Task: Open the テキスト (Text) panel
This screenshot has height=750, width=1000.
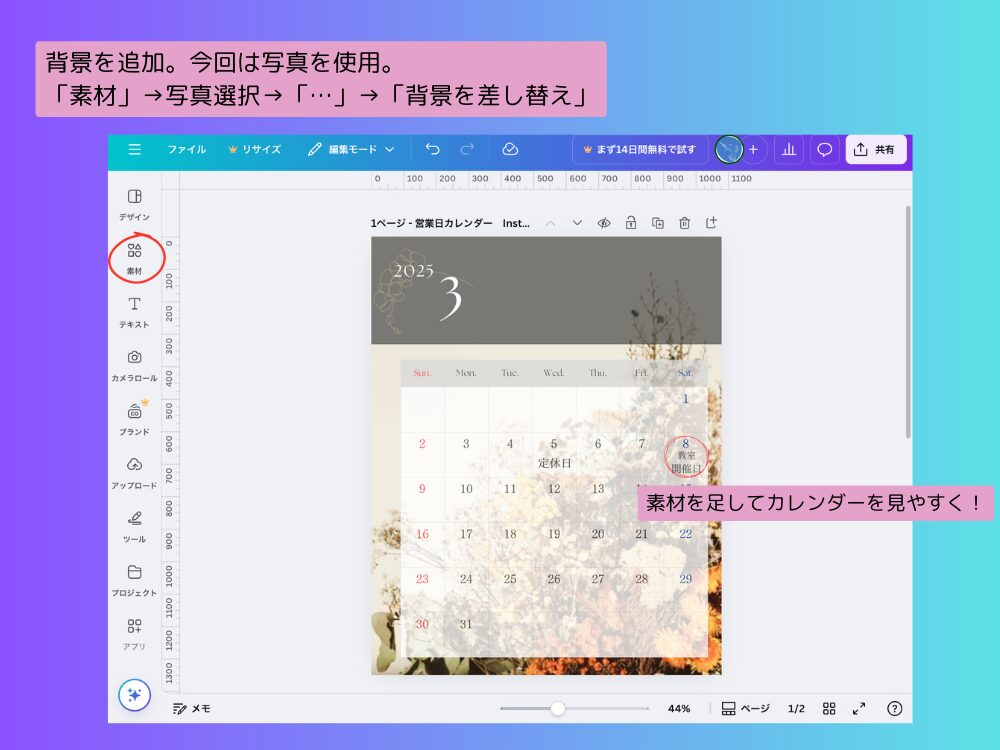Action: coord(135,310)
